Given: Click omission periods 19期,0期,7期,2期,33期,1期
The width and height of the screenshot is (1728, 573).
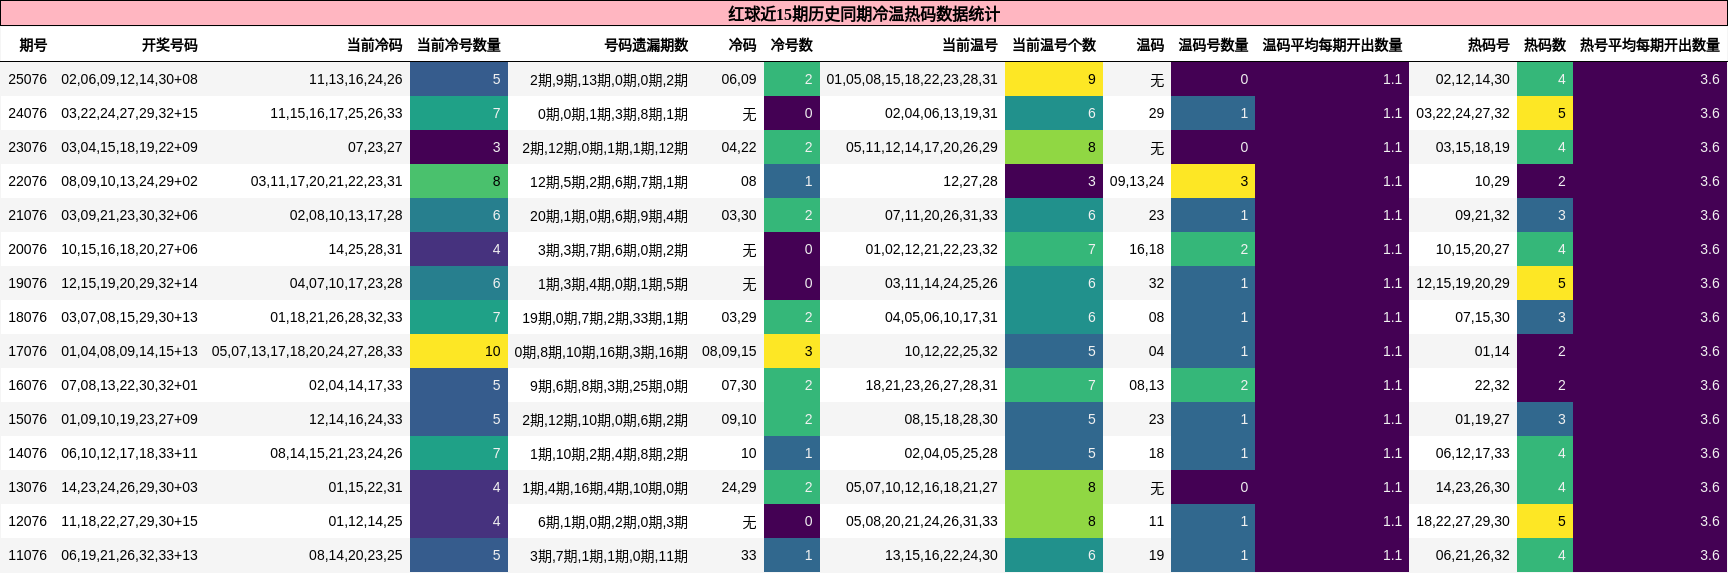Looking at the screenshot, I should pos(605,317).
